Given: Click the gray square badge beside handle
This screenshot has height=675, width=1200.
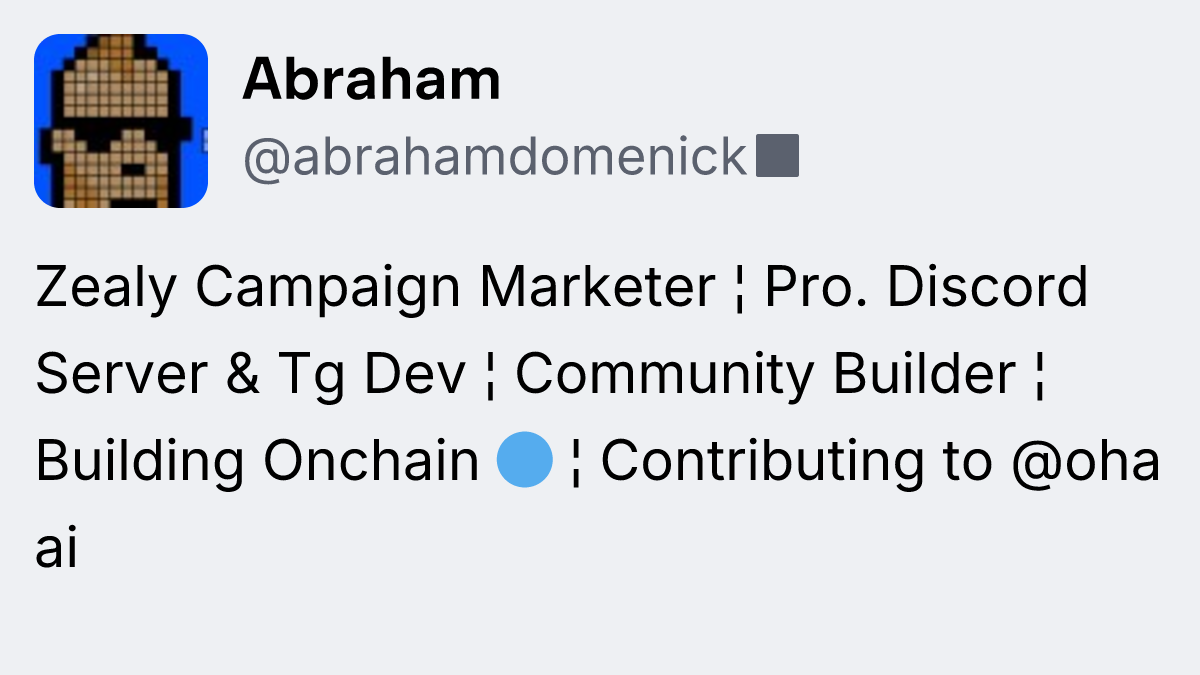Looking at the screenshot, I should (x=777, y=157).
